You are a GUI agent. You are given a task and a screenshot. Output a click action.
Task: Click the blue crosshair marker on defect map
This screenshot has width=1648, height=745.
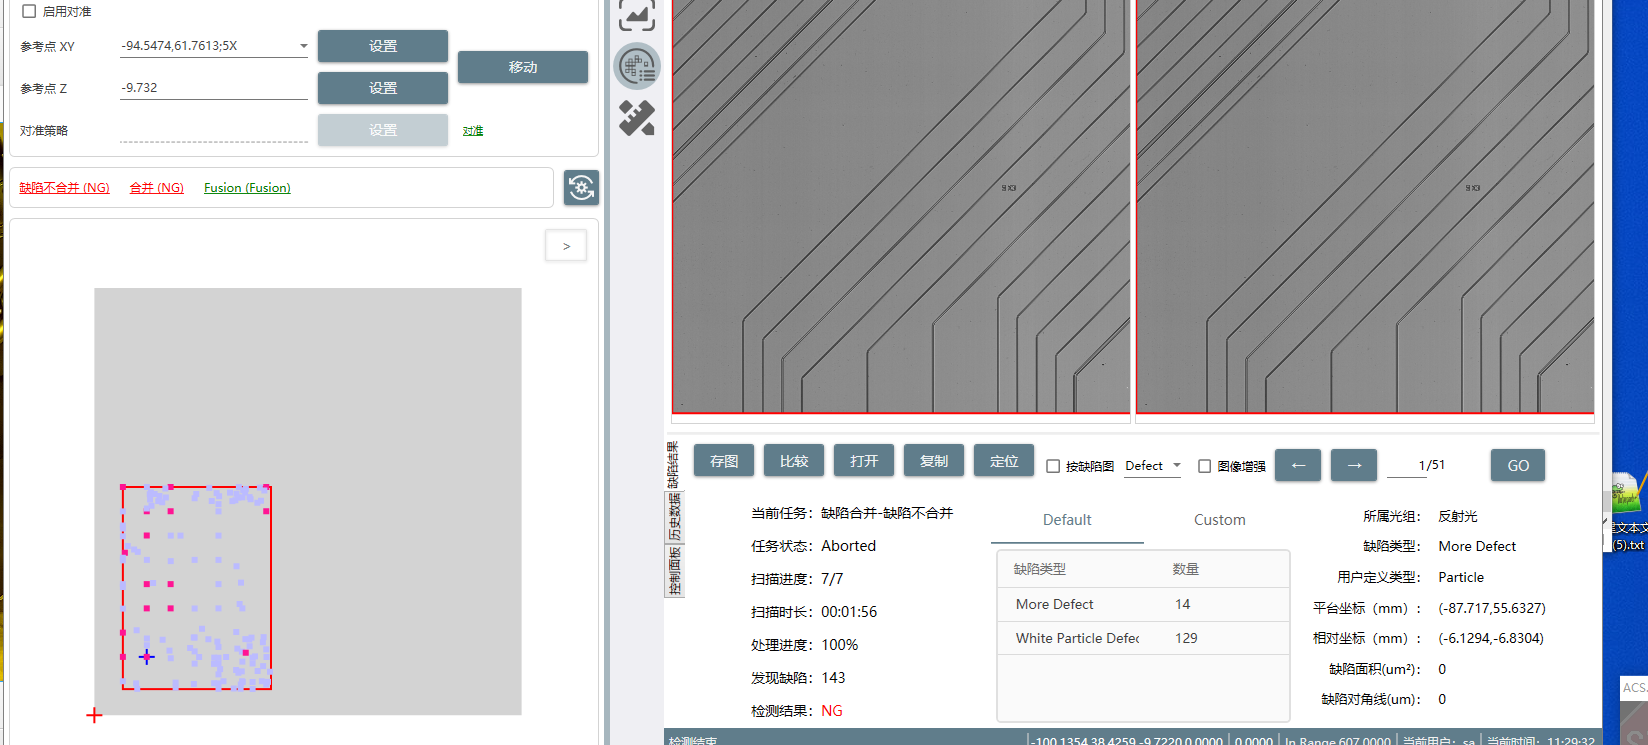(x=147, y=657)
